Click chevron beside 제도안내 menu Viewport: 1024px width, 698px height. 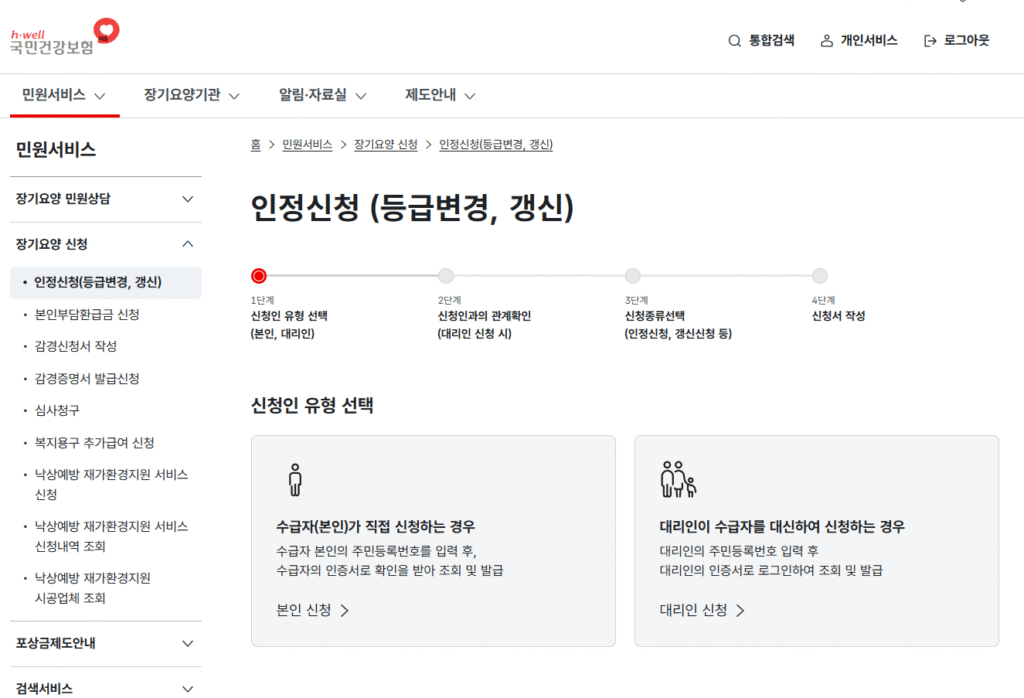[x=470, y=96]
